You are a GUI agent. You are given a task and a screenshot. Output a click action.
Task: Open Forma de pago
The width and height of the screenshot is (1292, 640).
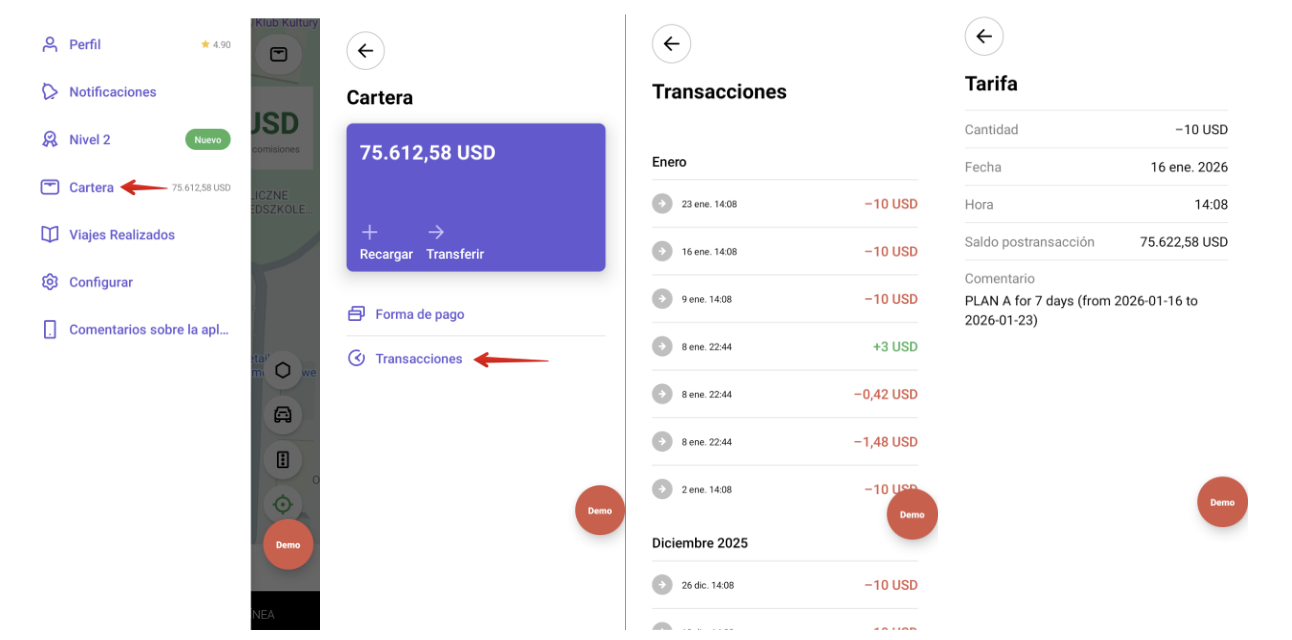pos(419,314)
